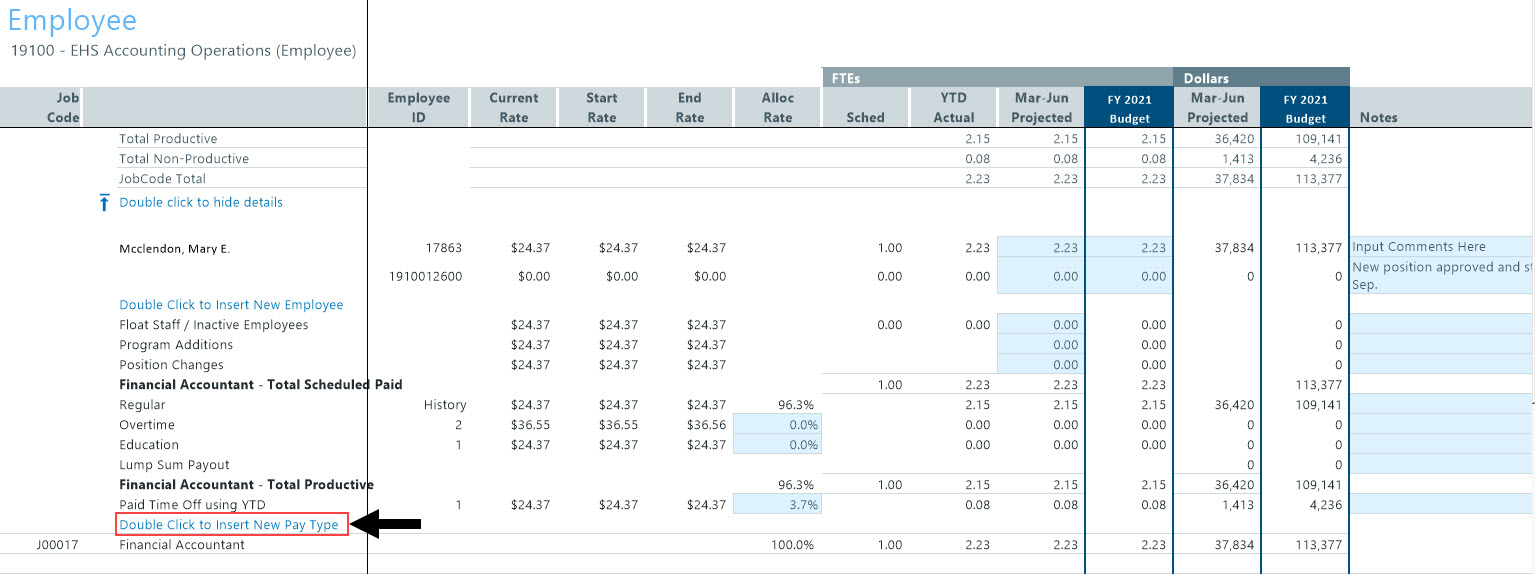This screenshot has width=1535, height=574.
Task: Select Paid Time Off 3.7% allocation cell
Action: tap(777, 505)
